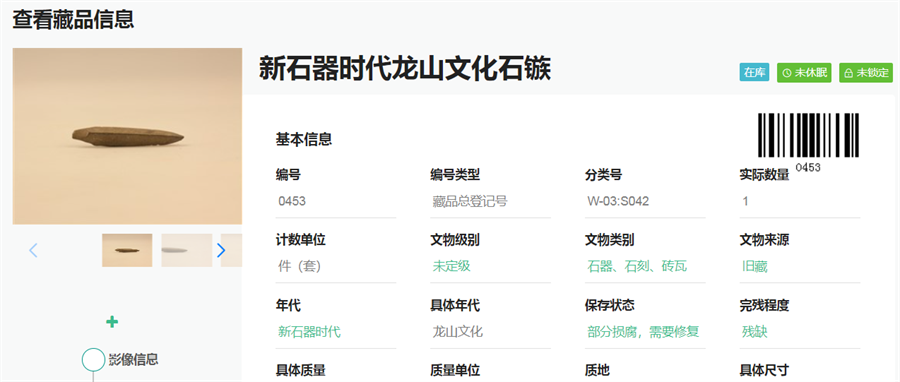Click the 旧藏 source value
This screenshot has width=900, height=382.
tap(755, 266)
